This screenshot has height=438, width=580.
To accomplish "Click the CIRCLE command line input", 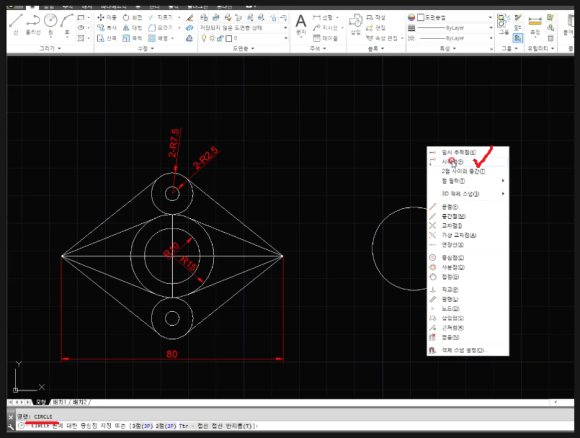I will pos(292,426).
